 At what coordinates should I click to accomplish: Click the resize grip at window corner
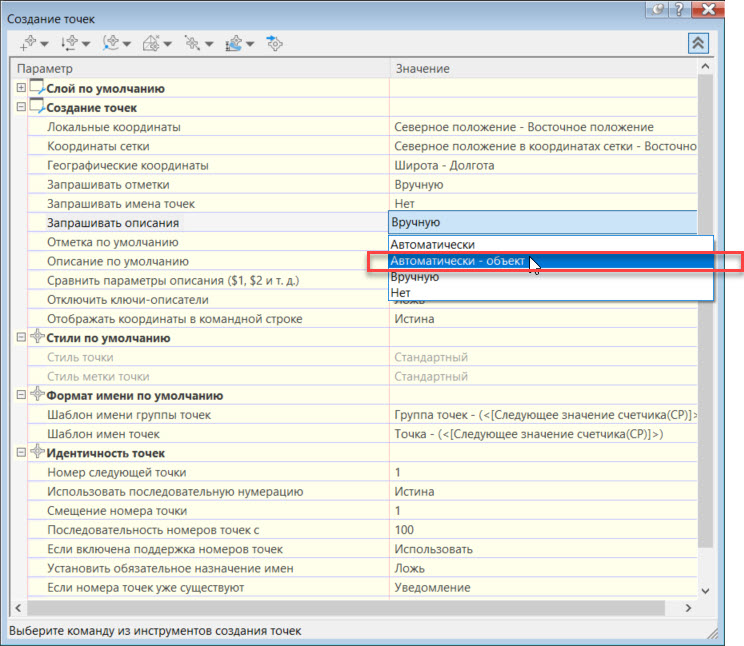(x=713, y=633)
